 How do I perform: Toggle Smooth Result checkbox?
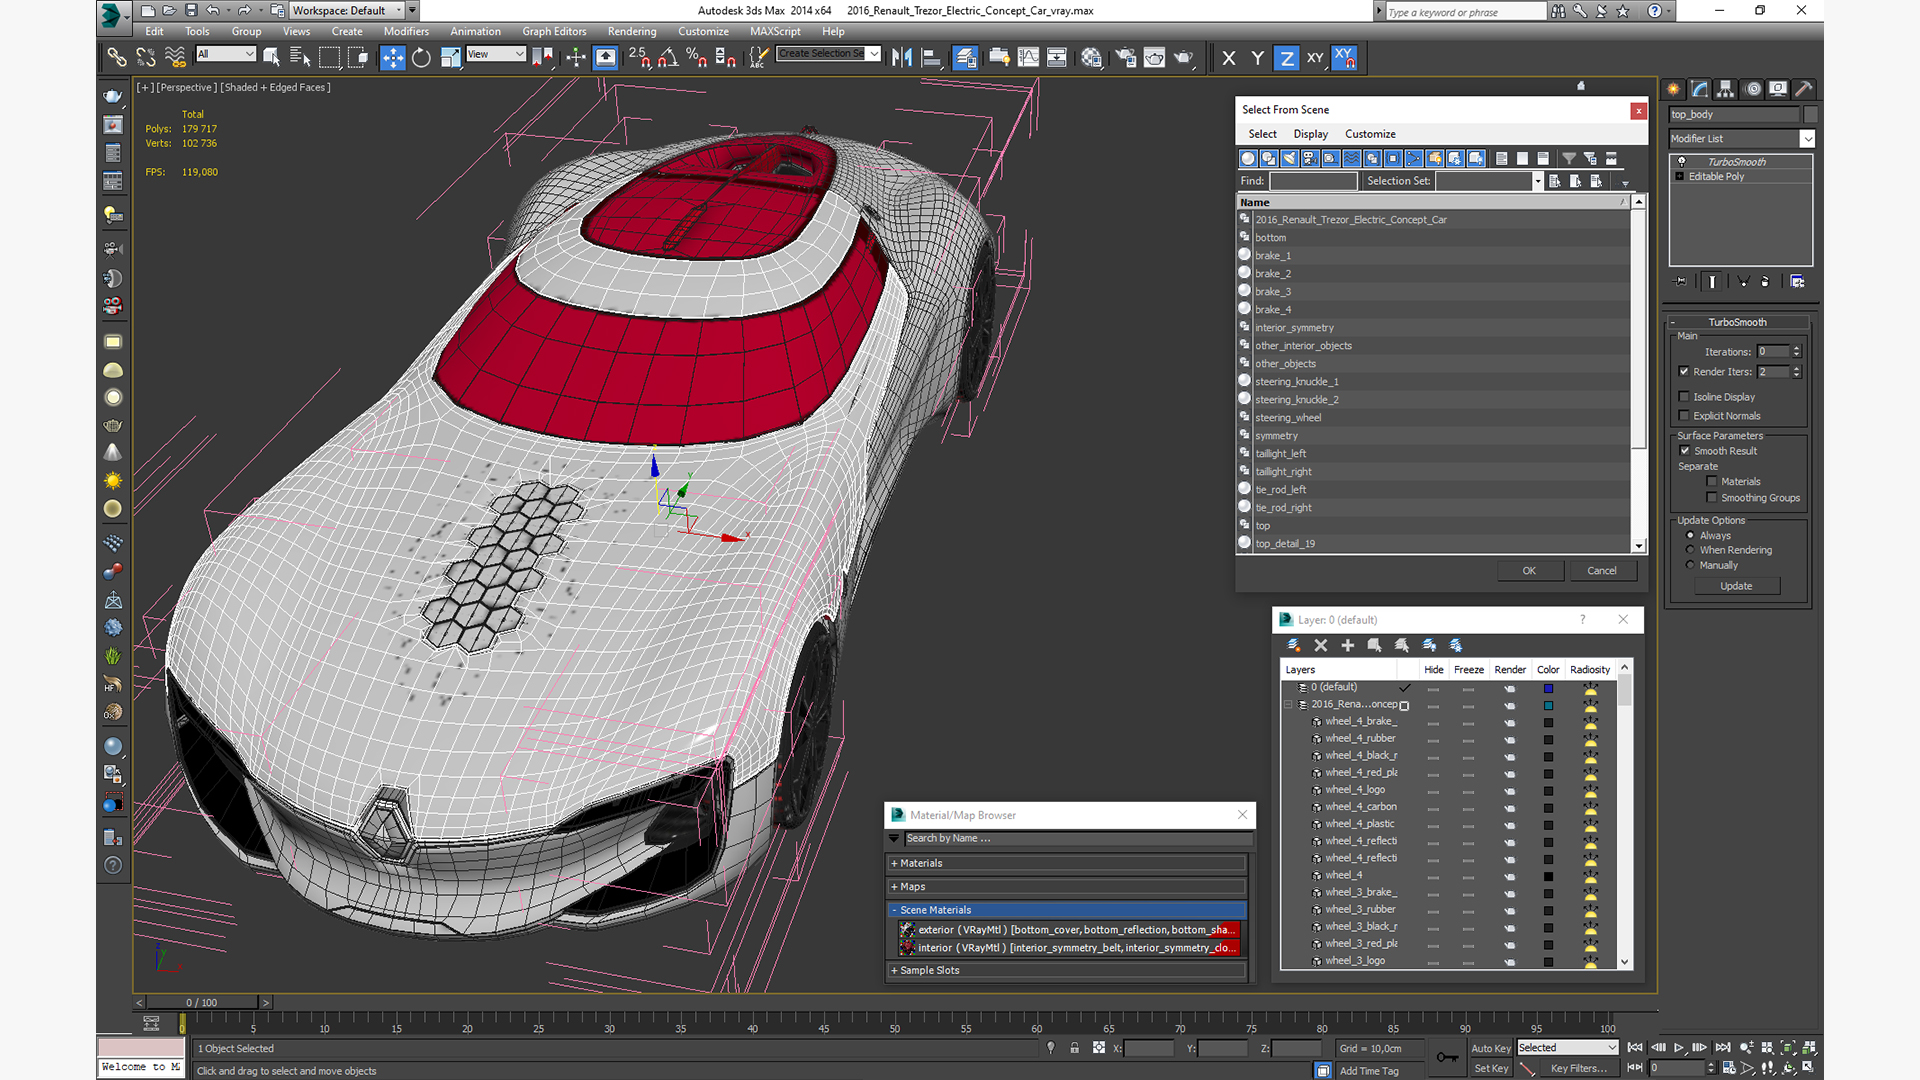coord(1684,451)
